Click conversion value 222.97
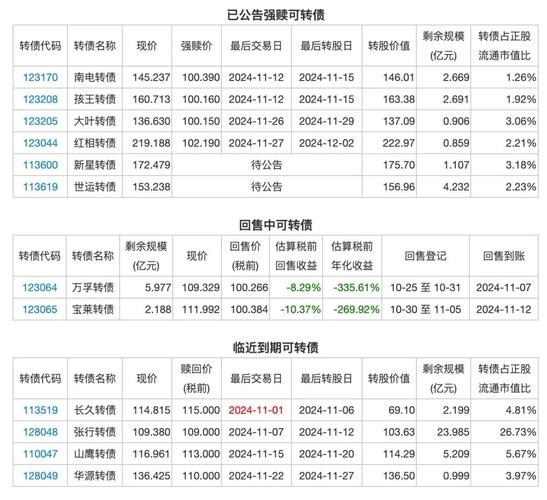Viewport: 547px width, 500px height. click(x=399, y=143)
